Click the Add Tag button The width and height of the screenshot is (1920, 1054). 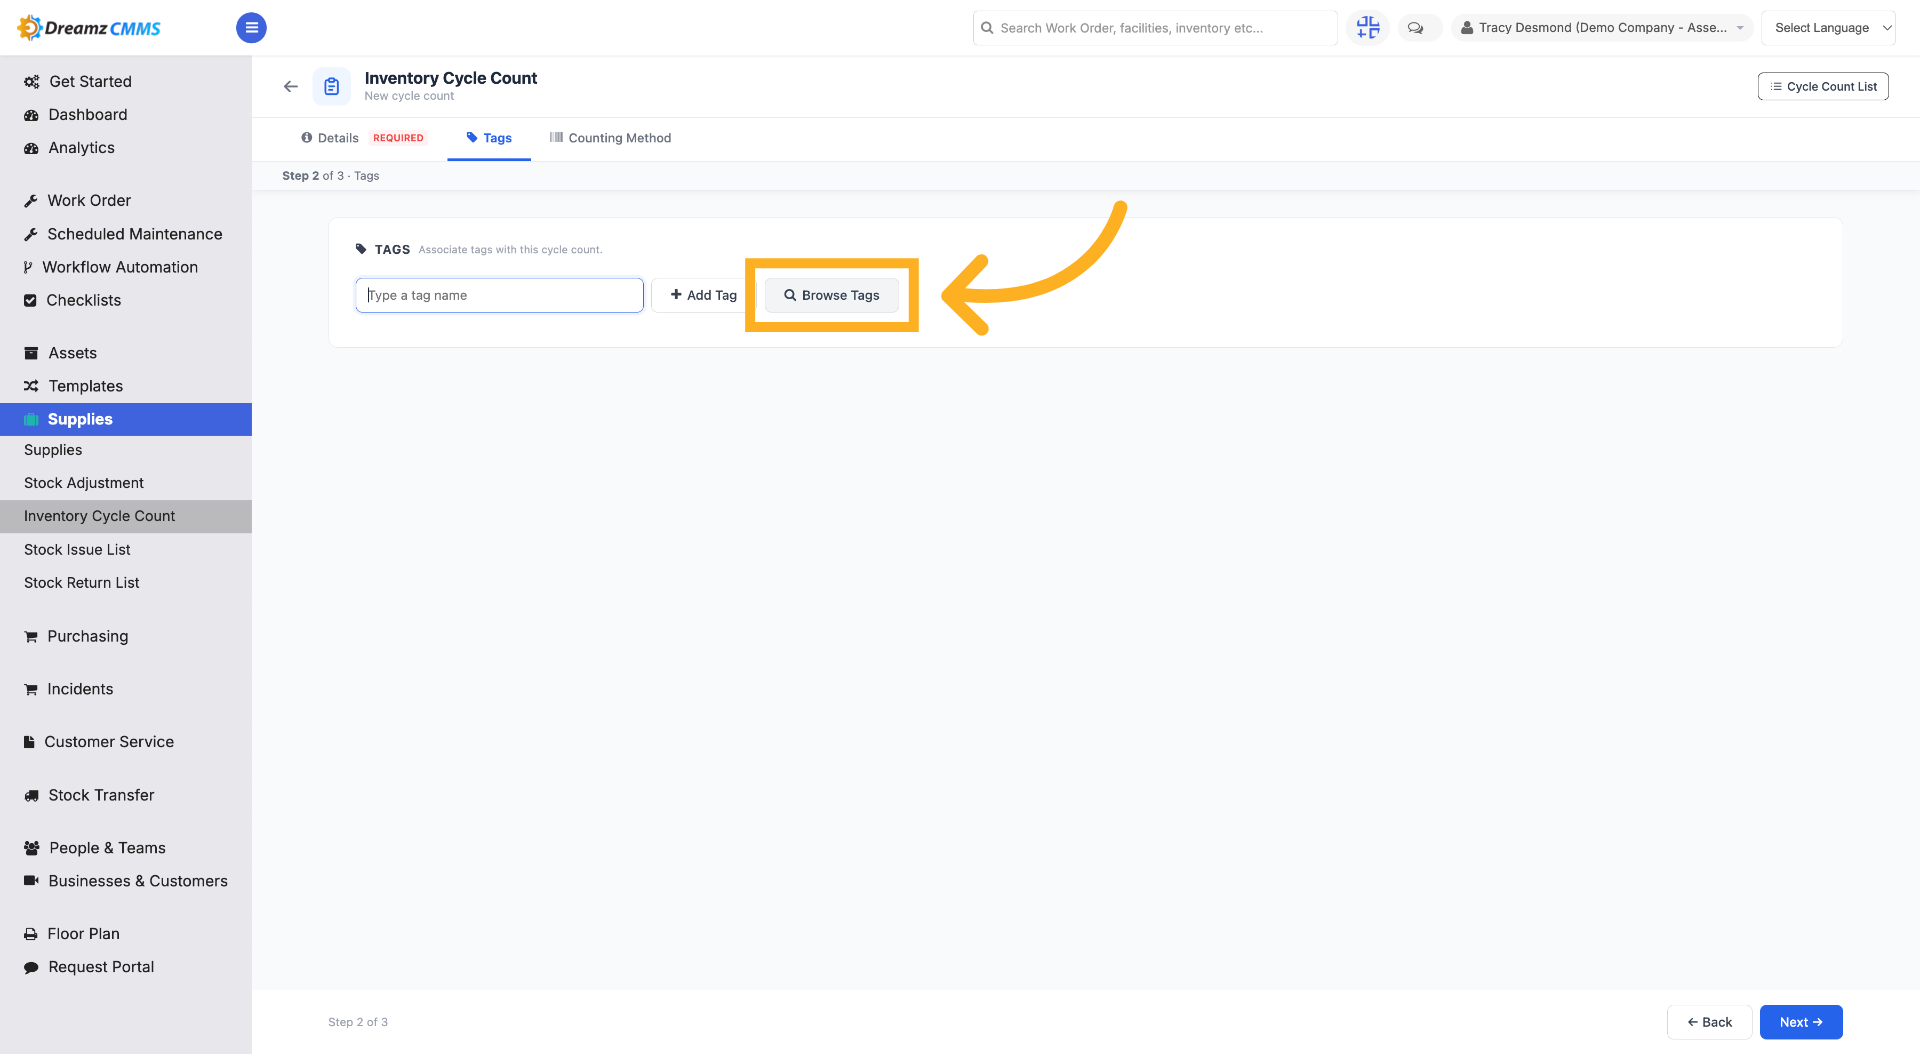tap(703, 295)
